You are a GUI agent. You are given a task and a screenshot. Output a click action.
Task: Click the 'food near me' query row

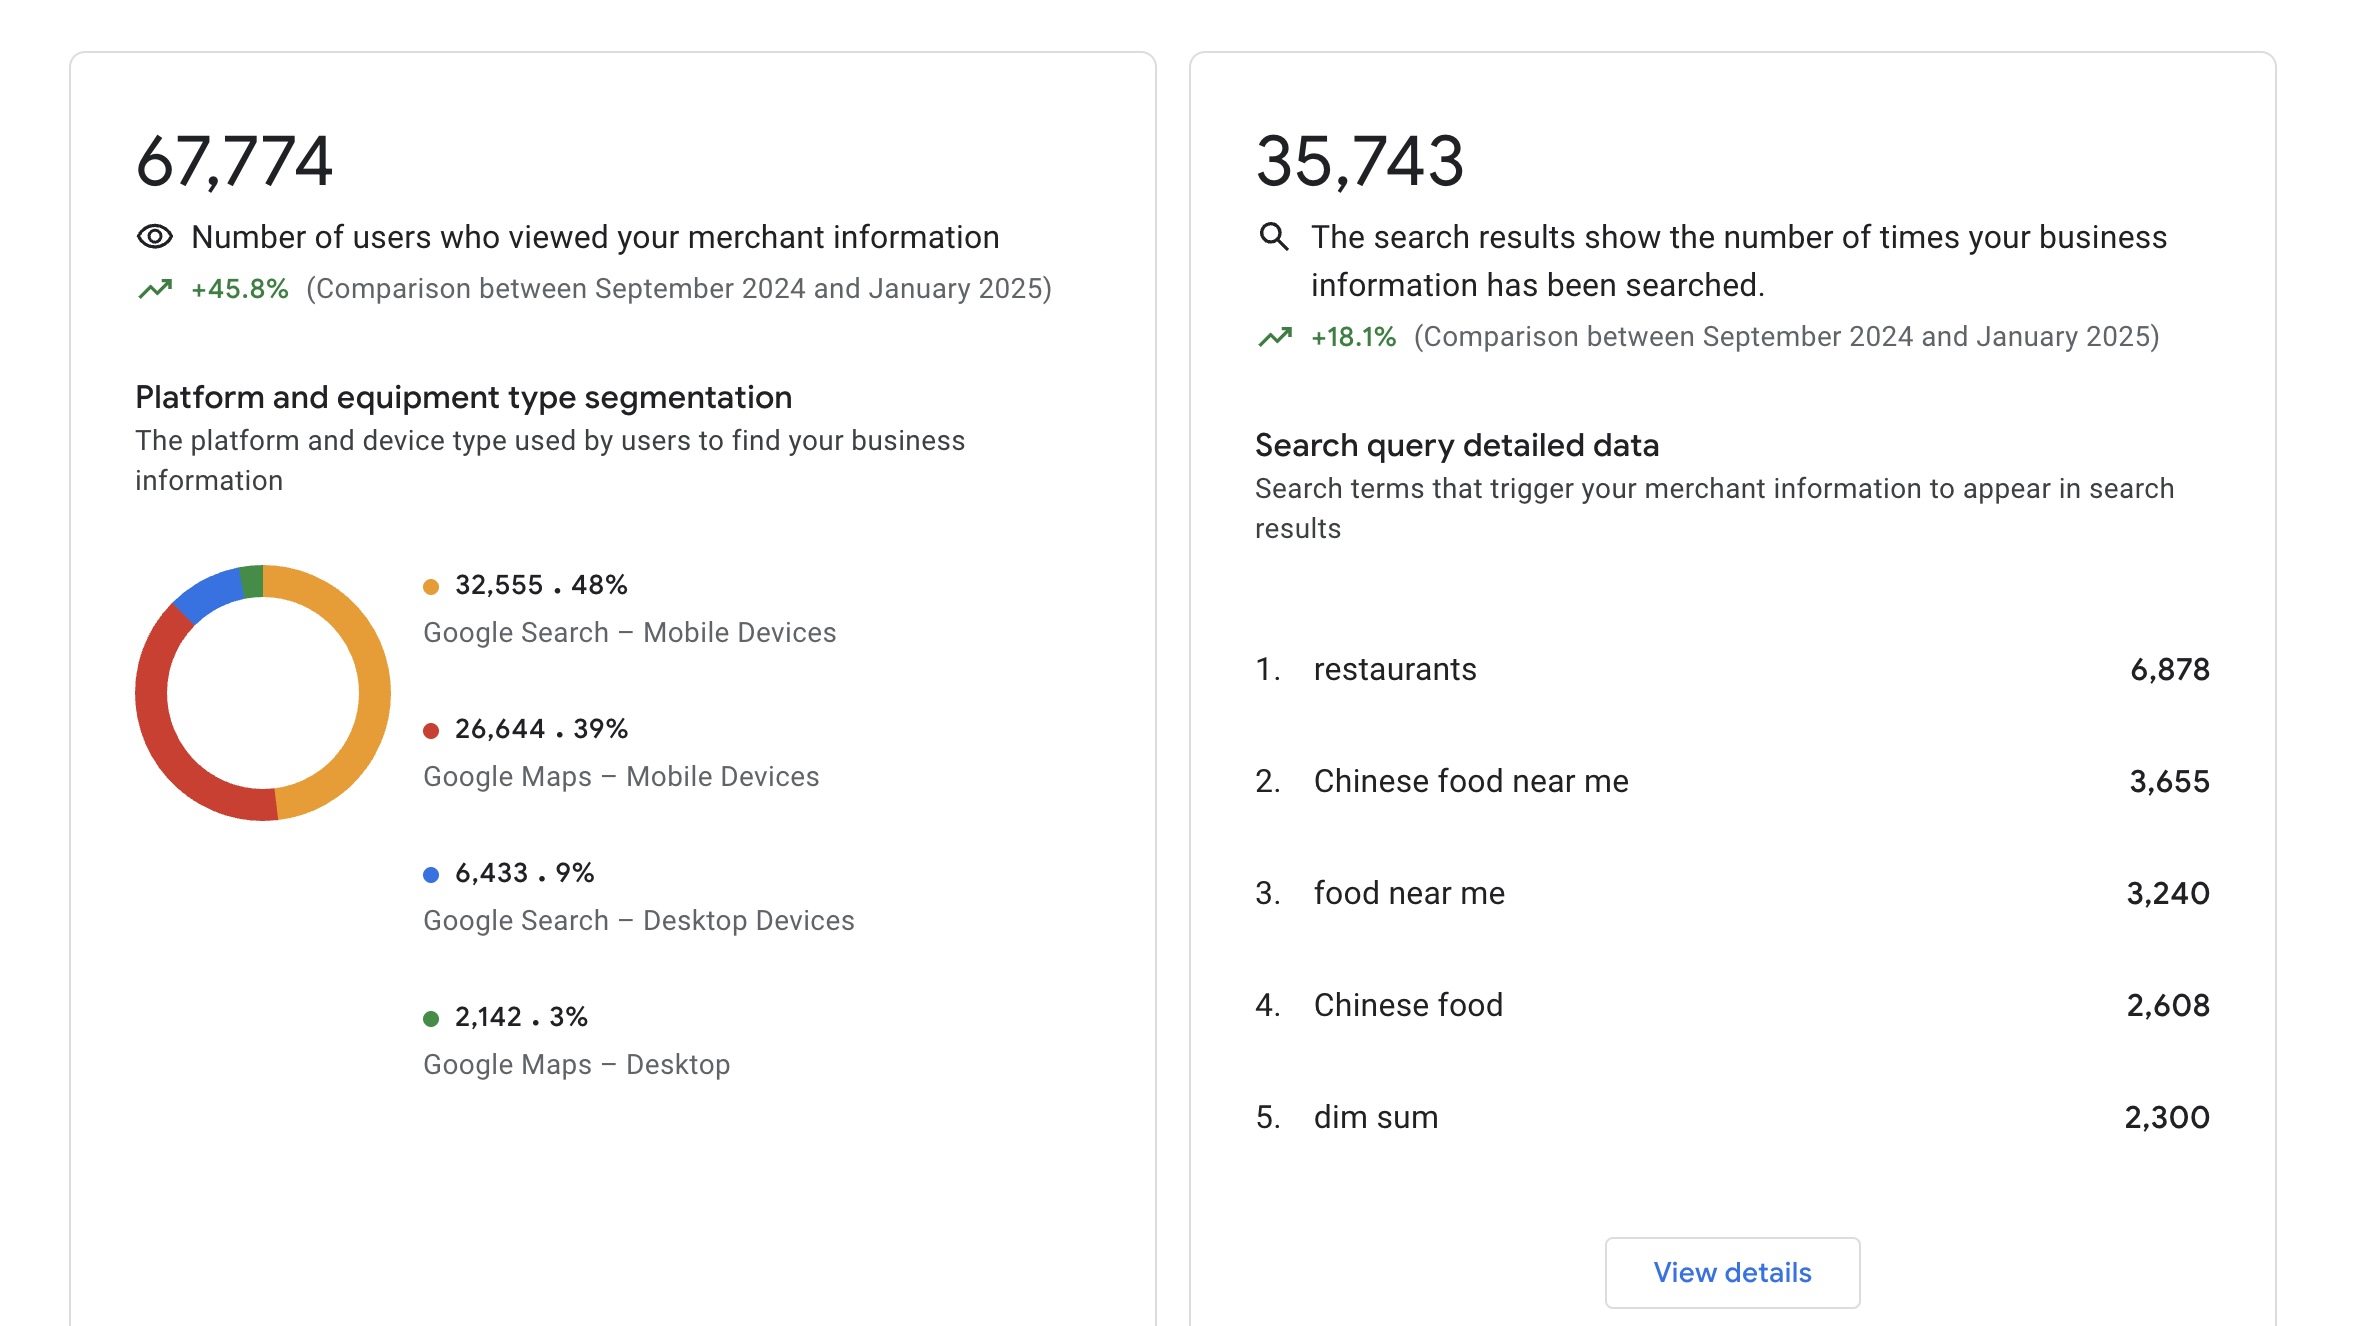(1408, 893)
